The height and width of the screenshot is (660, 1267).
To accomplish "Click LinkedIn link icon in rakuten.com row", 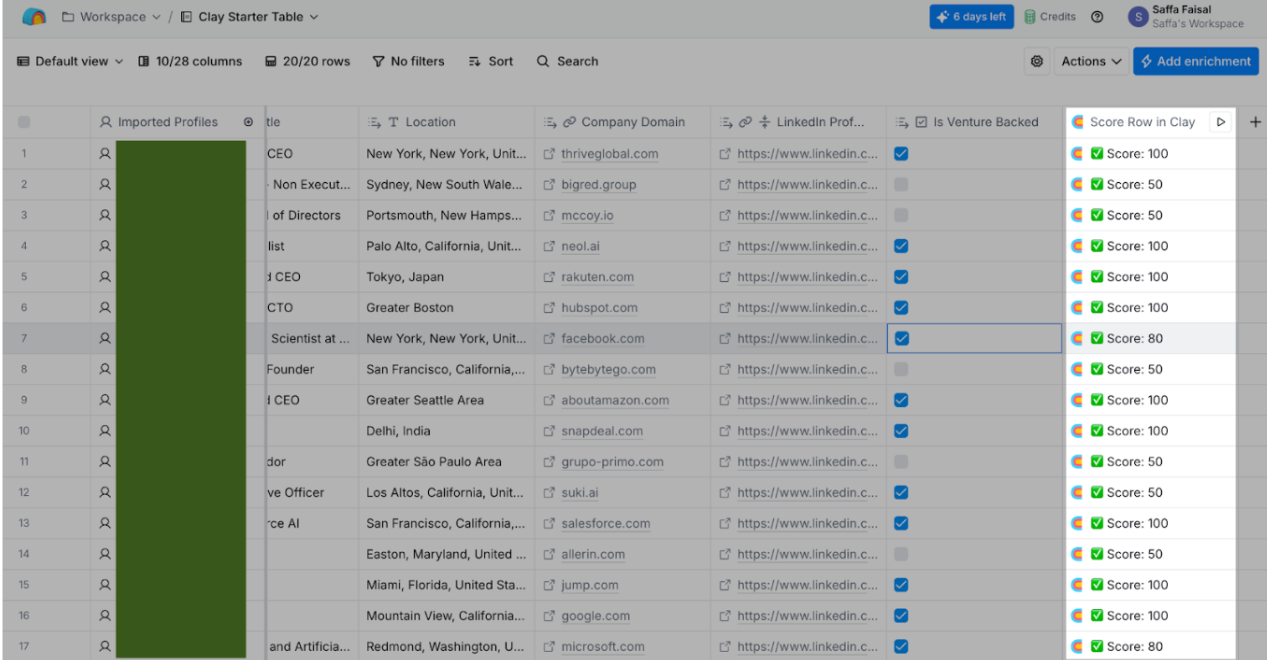I will 725,277.
